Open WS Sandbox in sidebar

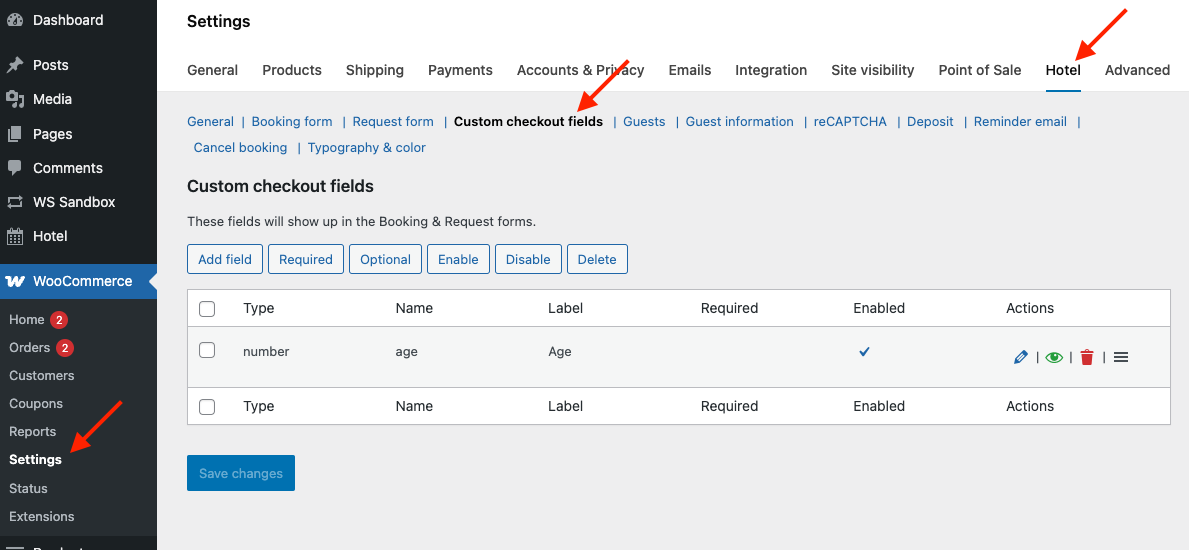click(x=74, y=202)
